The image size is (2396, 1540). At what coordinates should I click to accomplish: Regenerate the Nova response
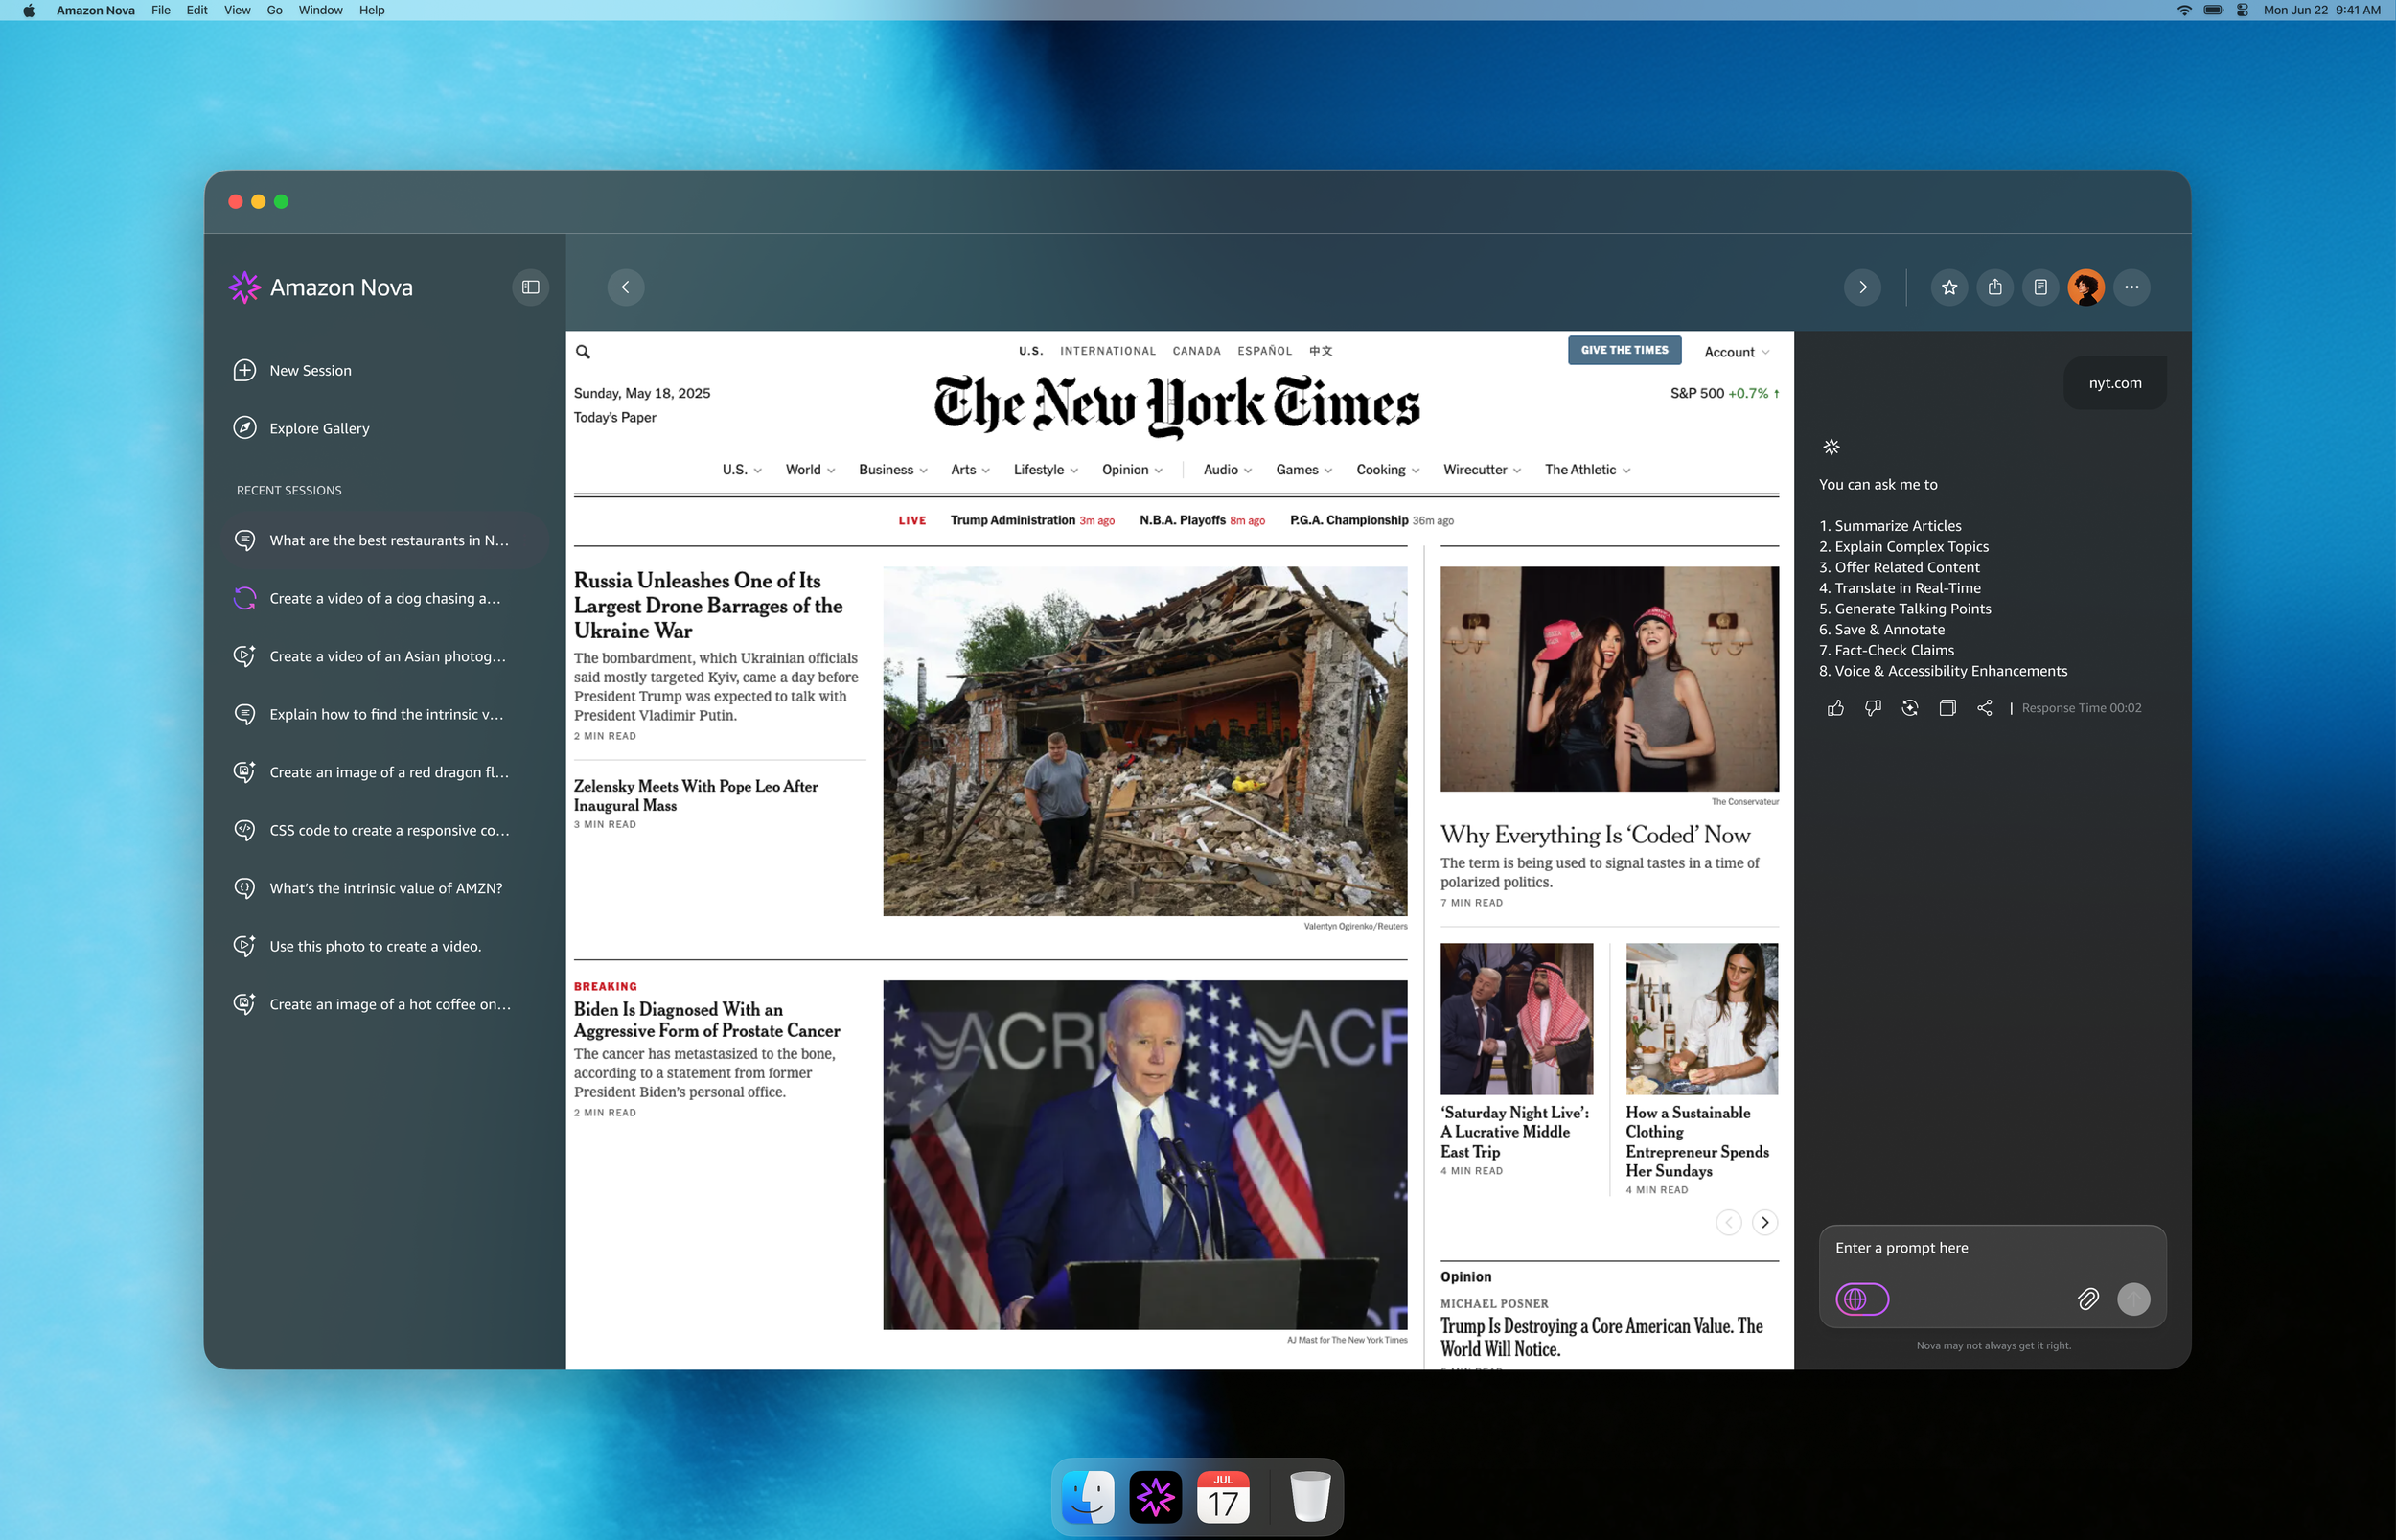[1910, 708]
